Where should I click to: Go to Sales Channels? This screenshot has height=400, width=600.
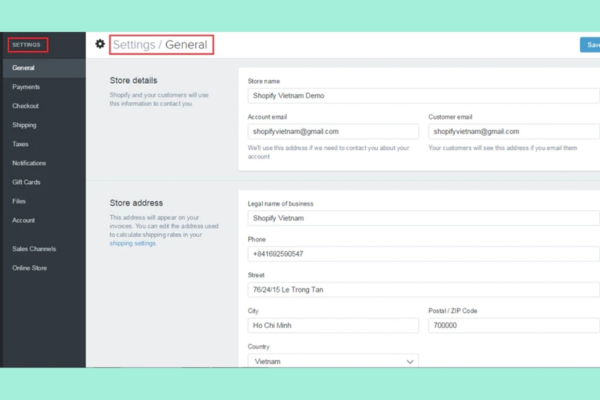coord(34,249)
